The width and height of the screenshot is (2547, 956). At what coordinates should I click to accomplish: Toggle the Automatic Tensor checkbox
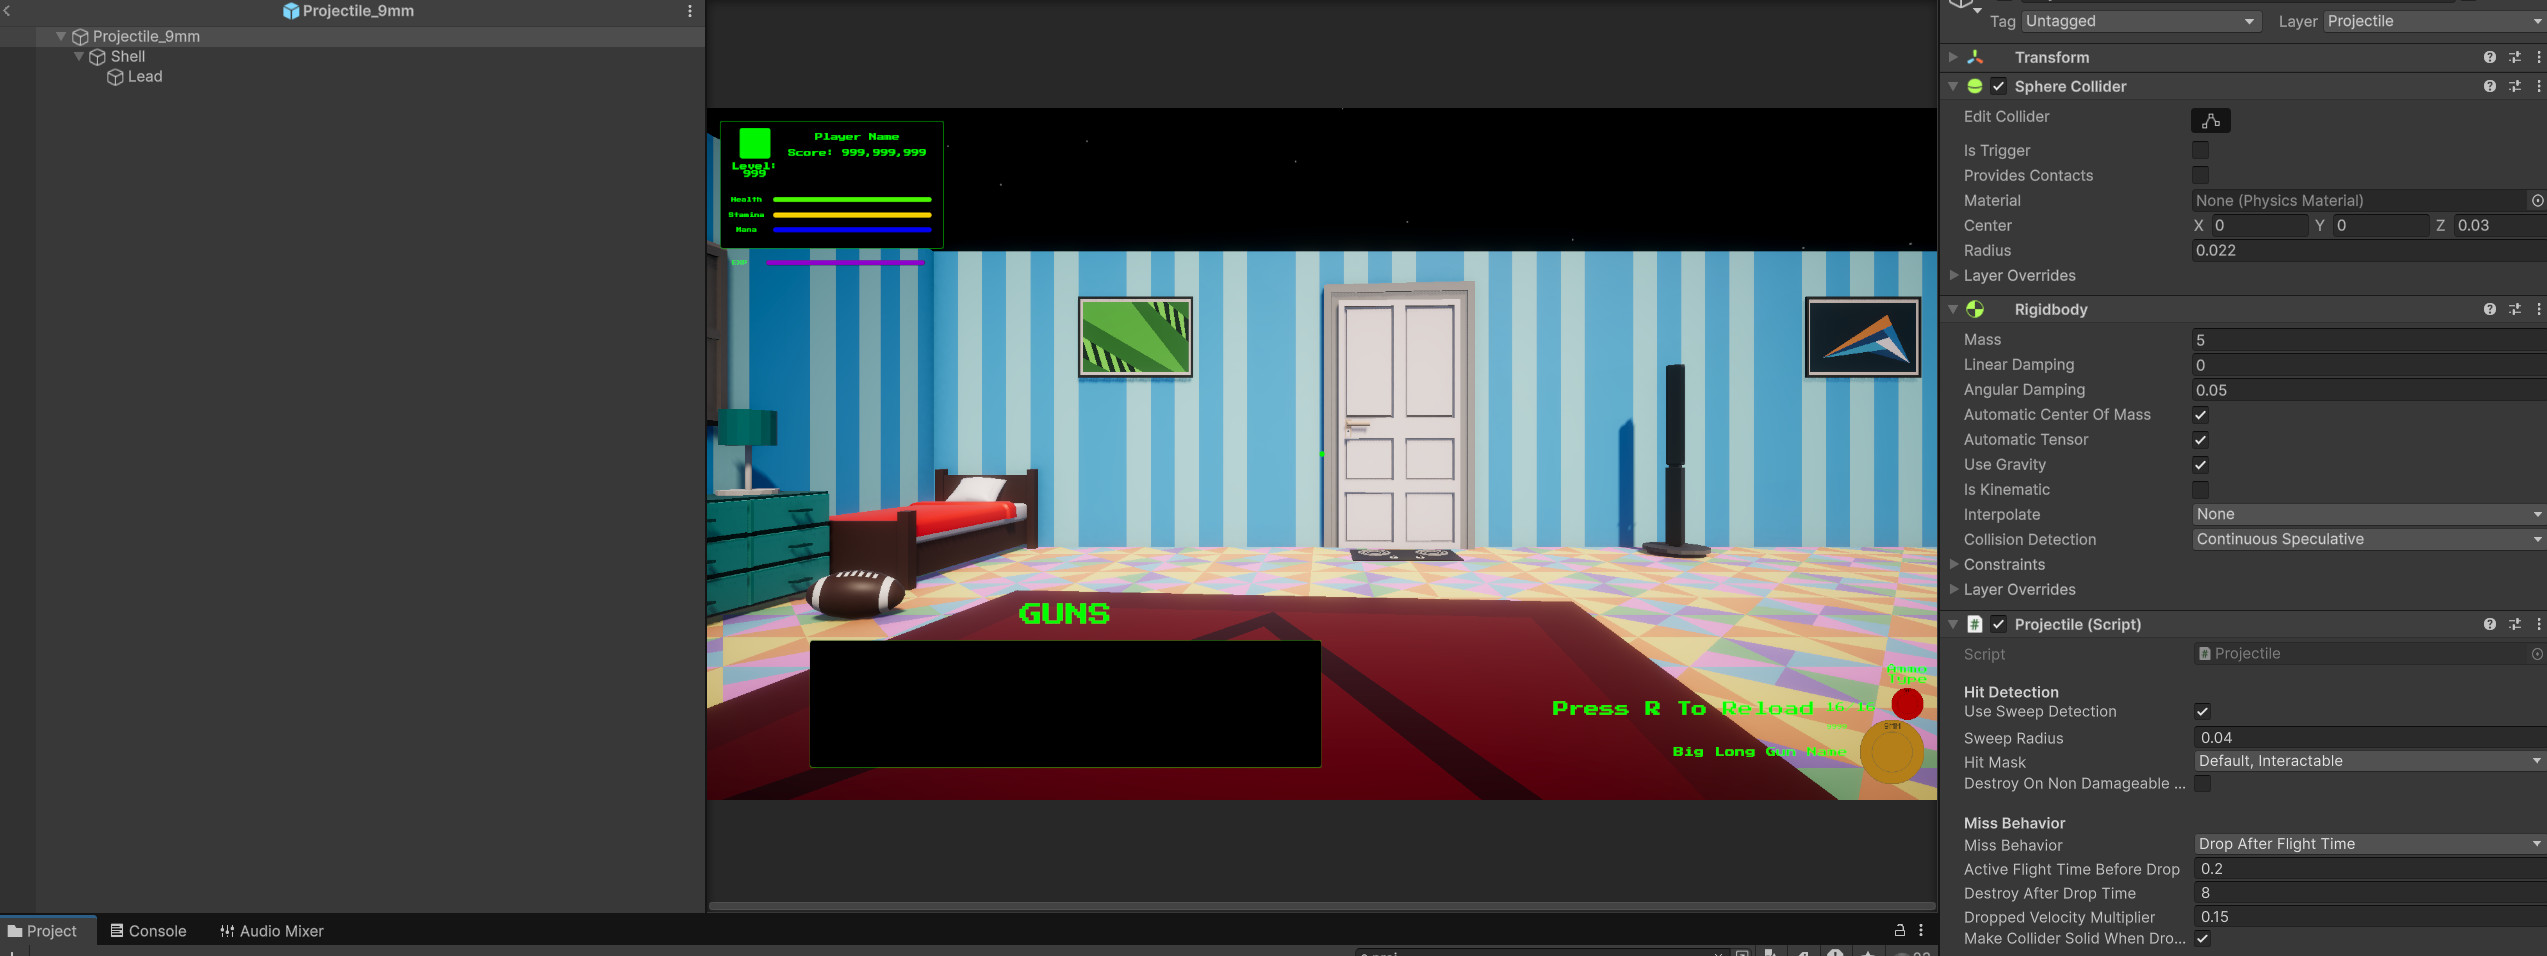point(2200,440)
